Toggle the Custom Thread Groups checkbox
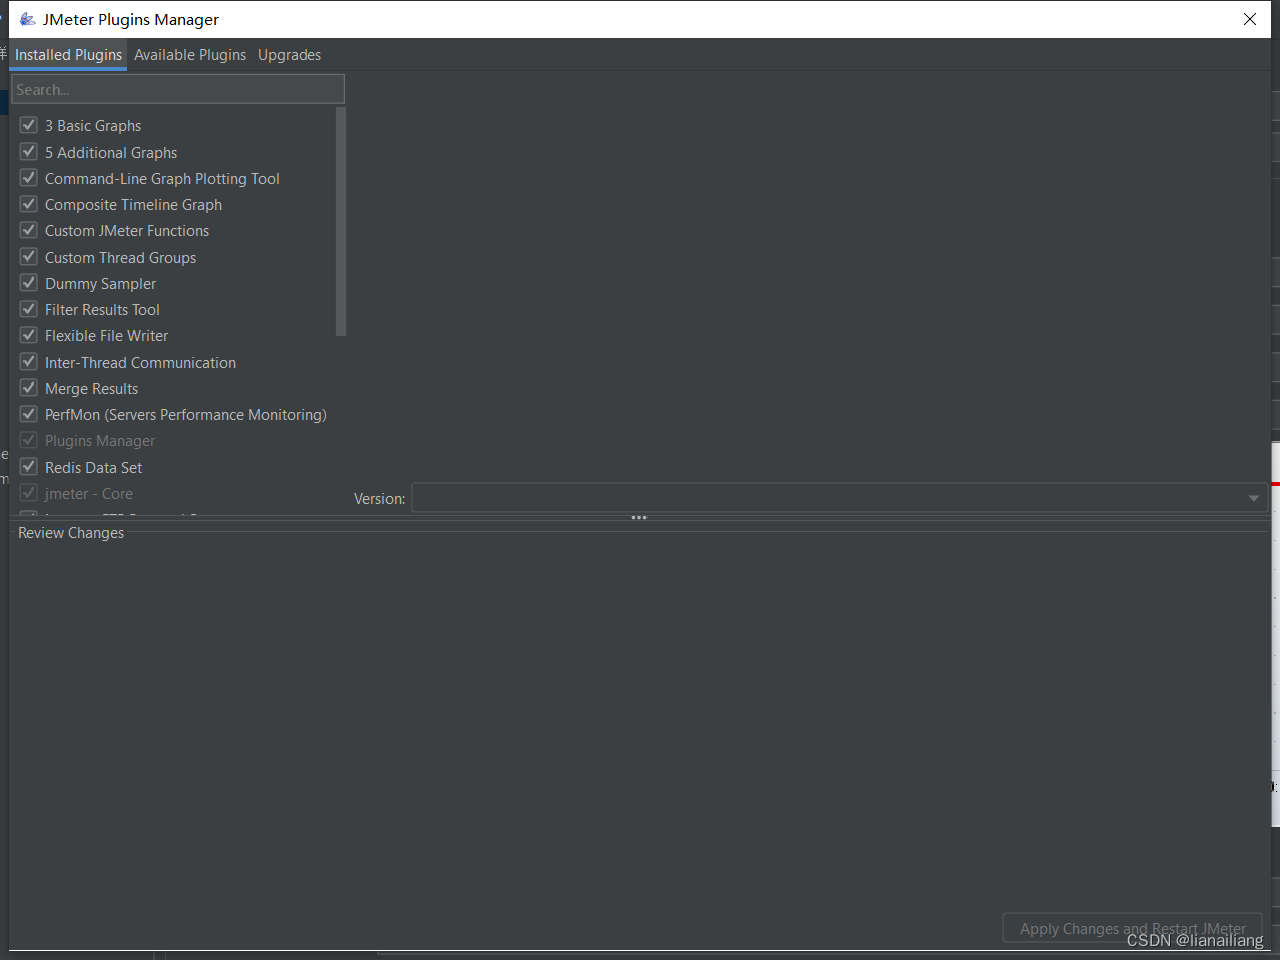Image resolution: width=1280 pixels, height=960 pixels. tap(29, 257)
